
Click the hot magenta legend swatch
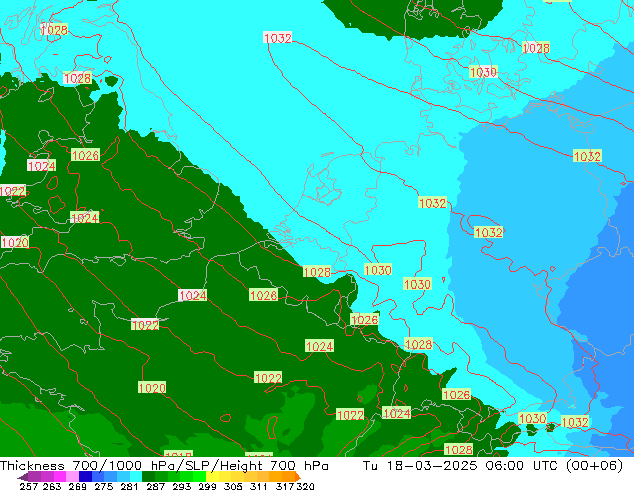click(60, 477)
